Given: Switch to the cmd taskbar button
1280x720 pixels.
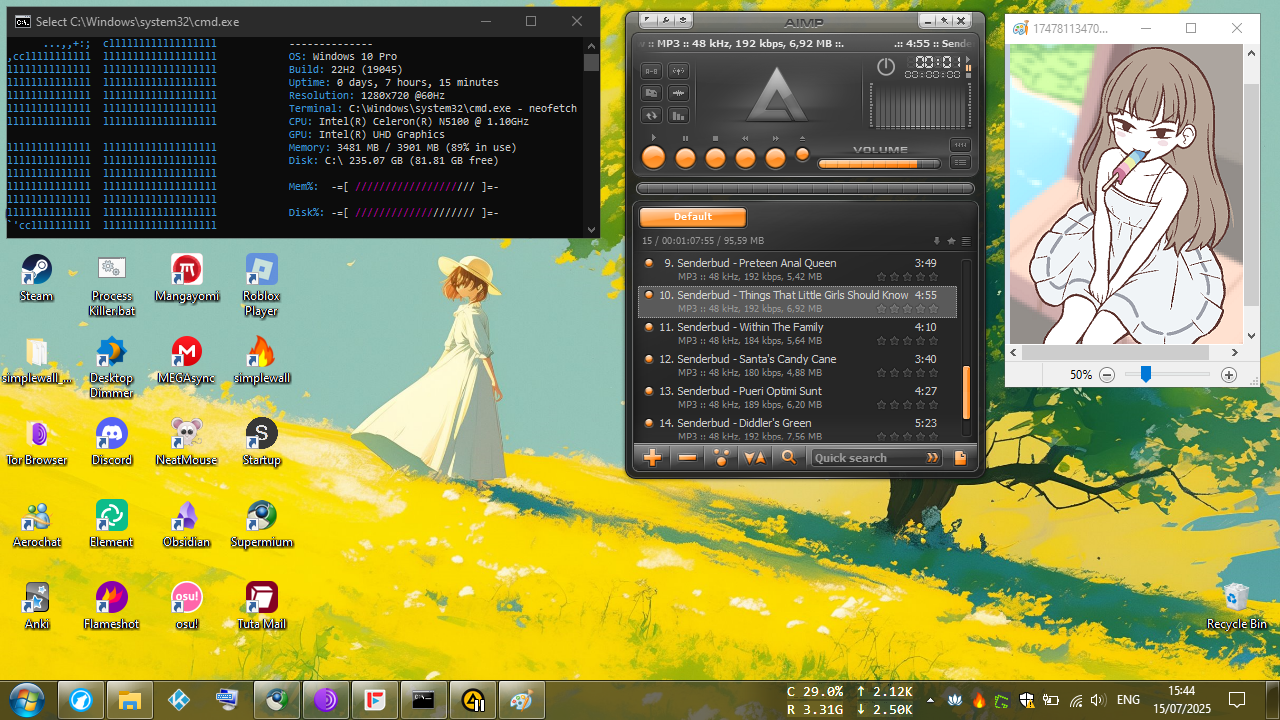Looking at the screenshot, I should tap(423, 700).
